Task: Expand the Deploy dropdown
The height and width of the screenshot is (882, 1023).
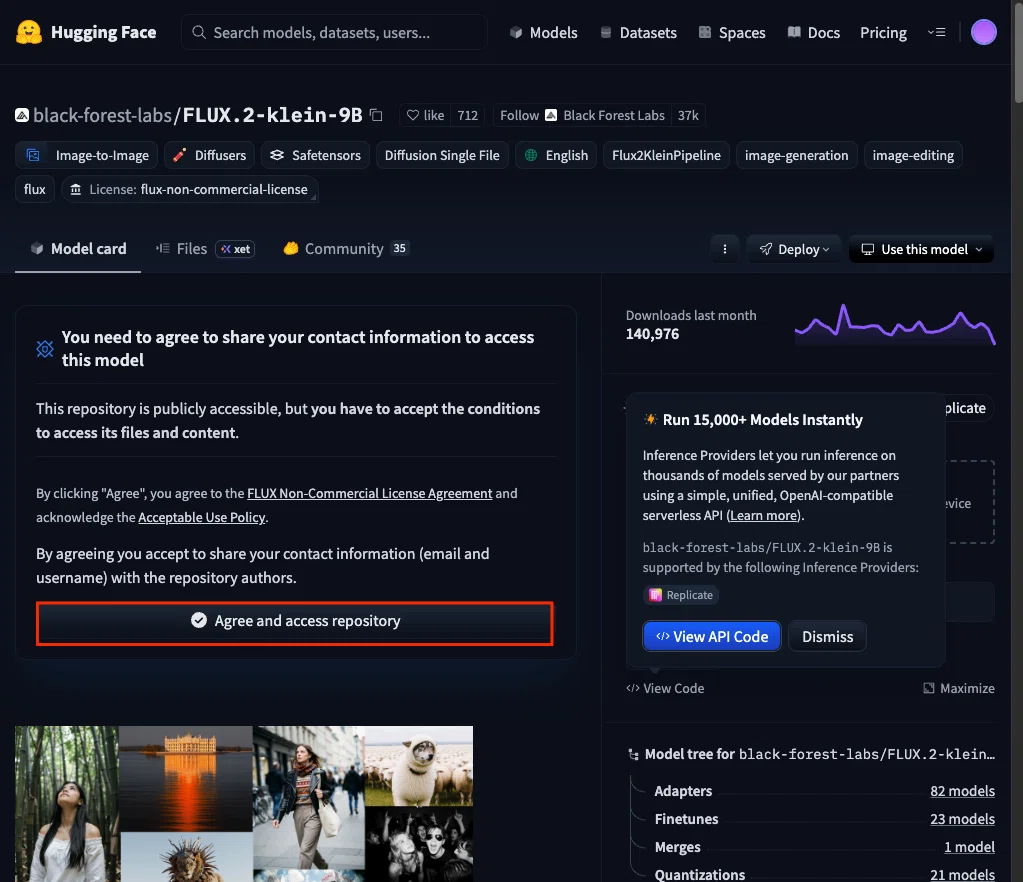Action: coord(794,249)
